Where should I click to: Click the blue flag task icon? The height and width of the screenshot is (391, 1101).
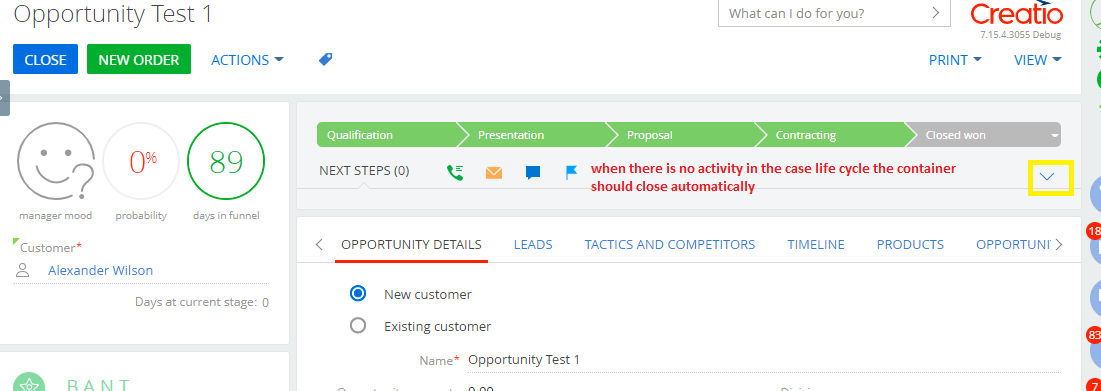[572, 172]
